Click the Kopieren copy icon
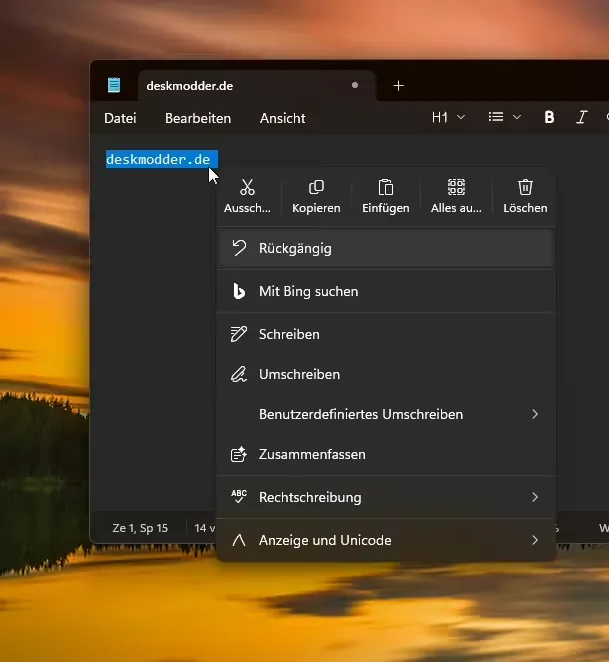This screenshot has width=609, height=662. tap(316, 188)
